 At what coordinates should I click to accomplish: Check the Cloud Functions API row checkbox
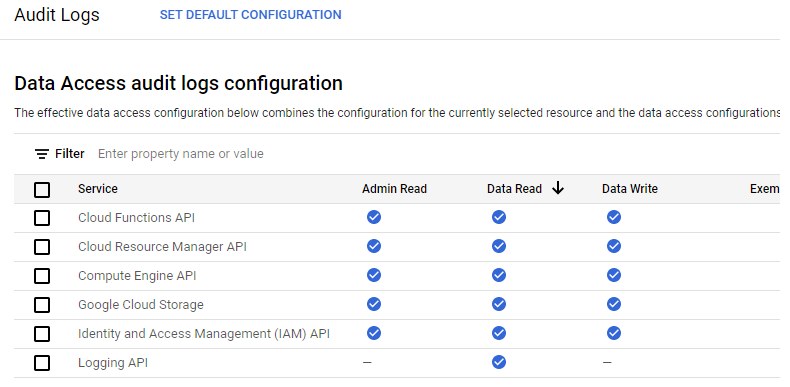pyautogui.click(x=42, y=218)
